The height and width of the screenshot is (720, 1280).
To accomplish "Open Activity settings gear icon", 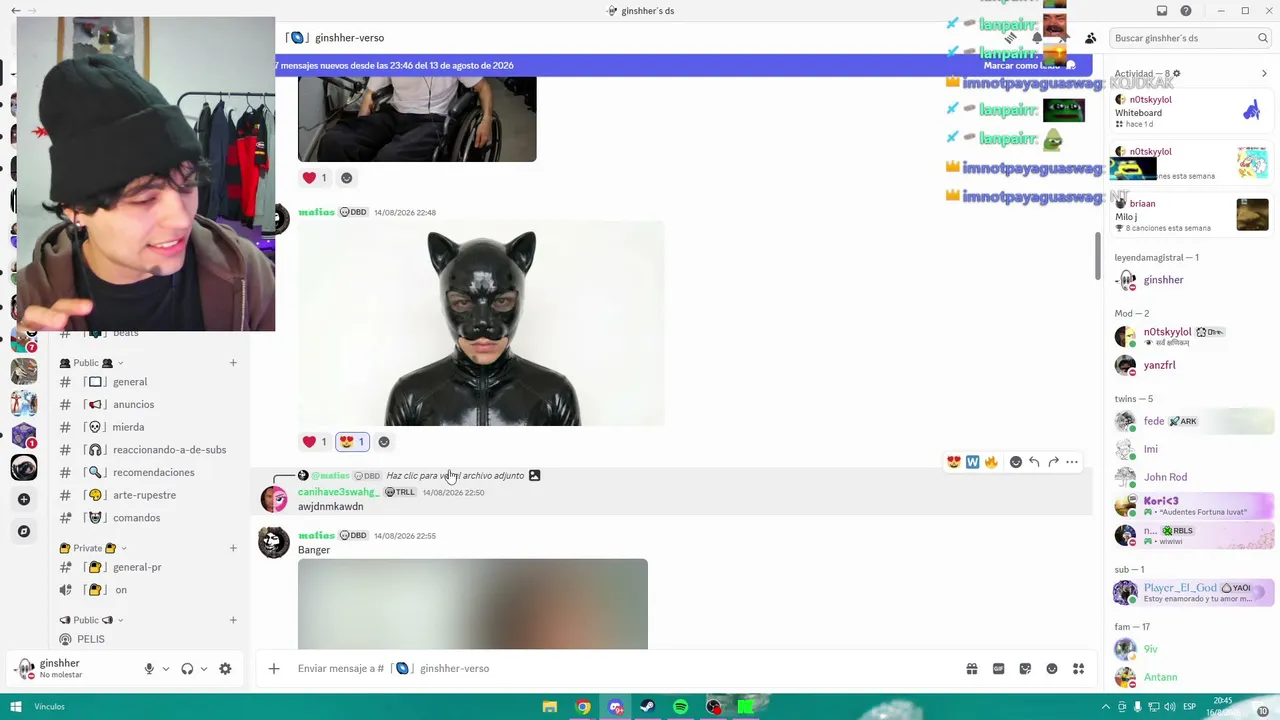I will 1176,74.
